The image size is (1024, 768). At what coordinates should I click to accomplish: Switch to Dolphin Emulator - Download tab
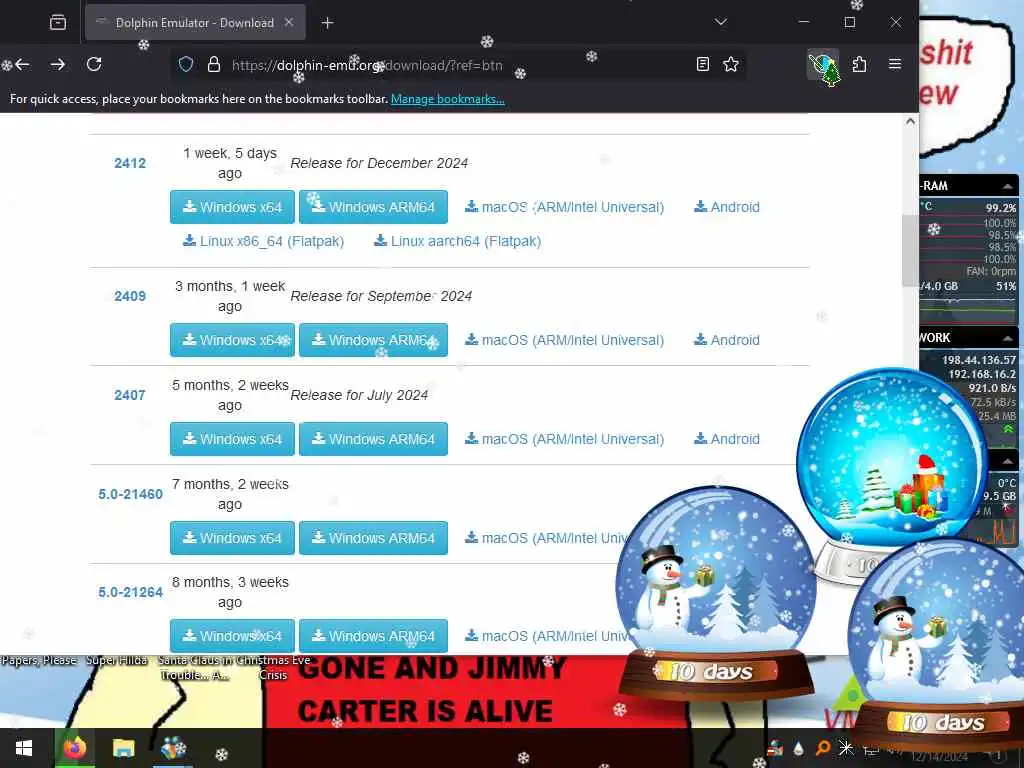pyautogui.click(x=195, y=23)
